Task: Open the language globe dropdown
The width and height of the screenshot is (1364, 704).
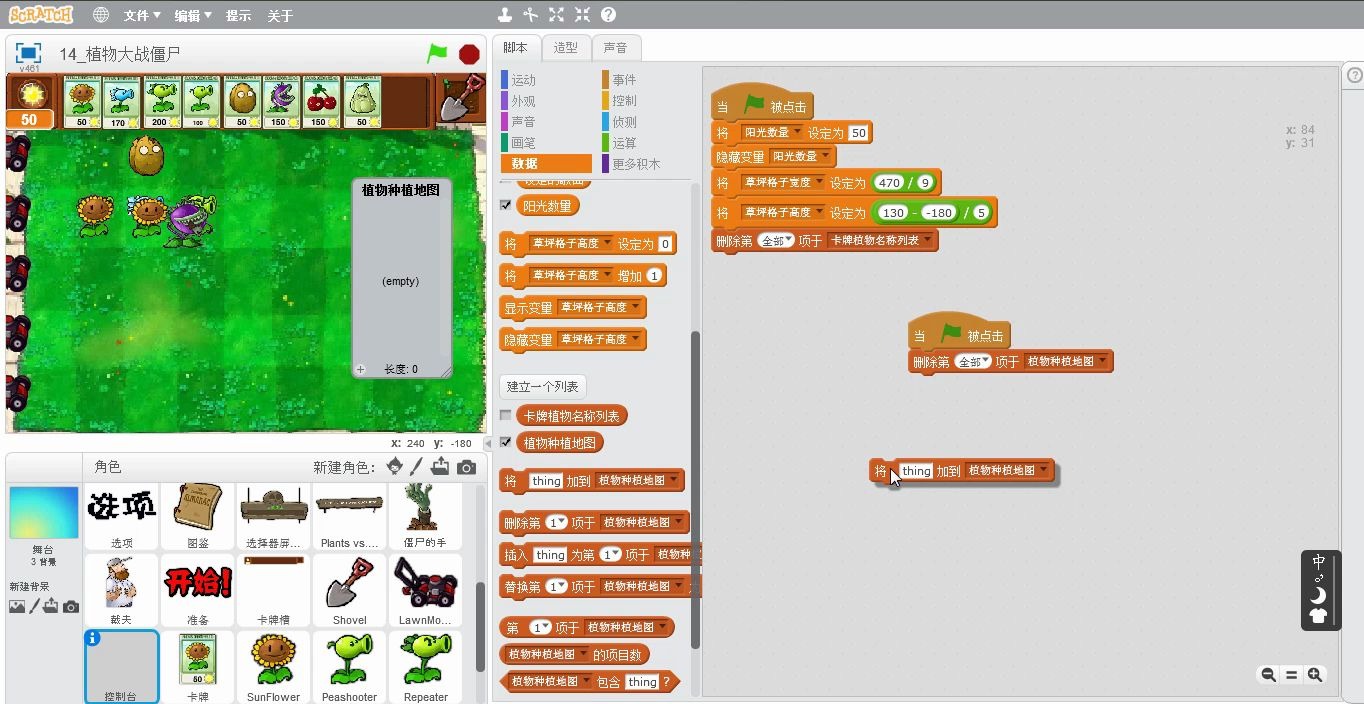Action: [100, 14]
